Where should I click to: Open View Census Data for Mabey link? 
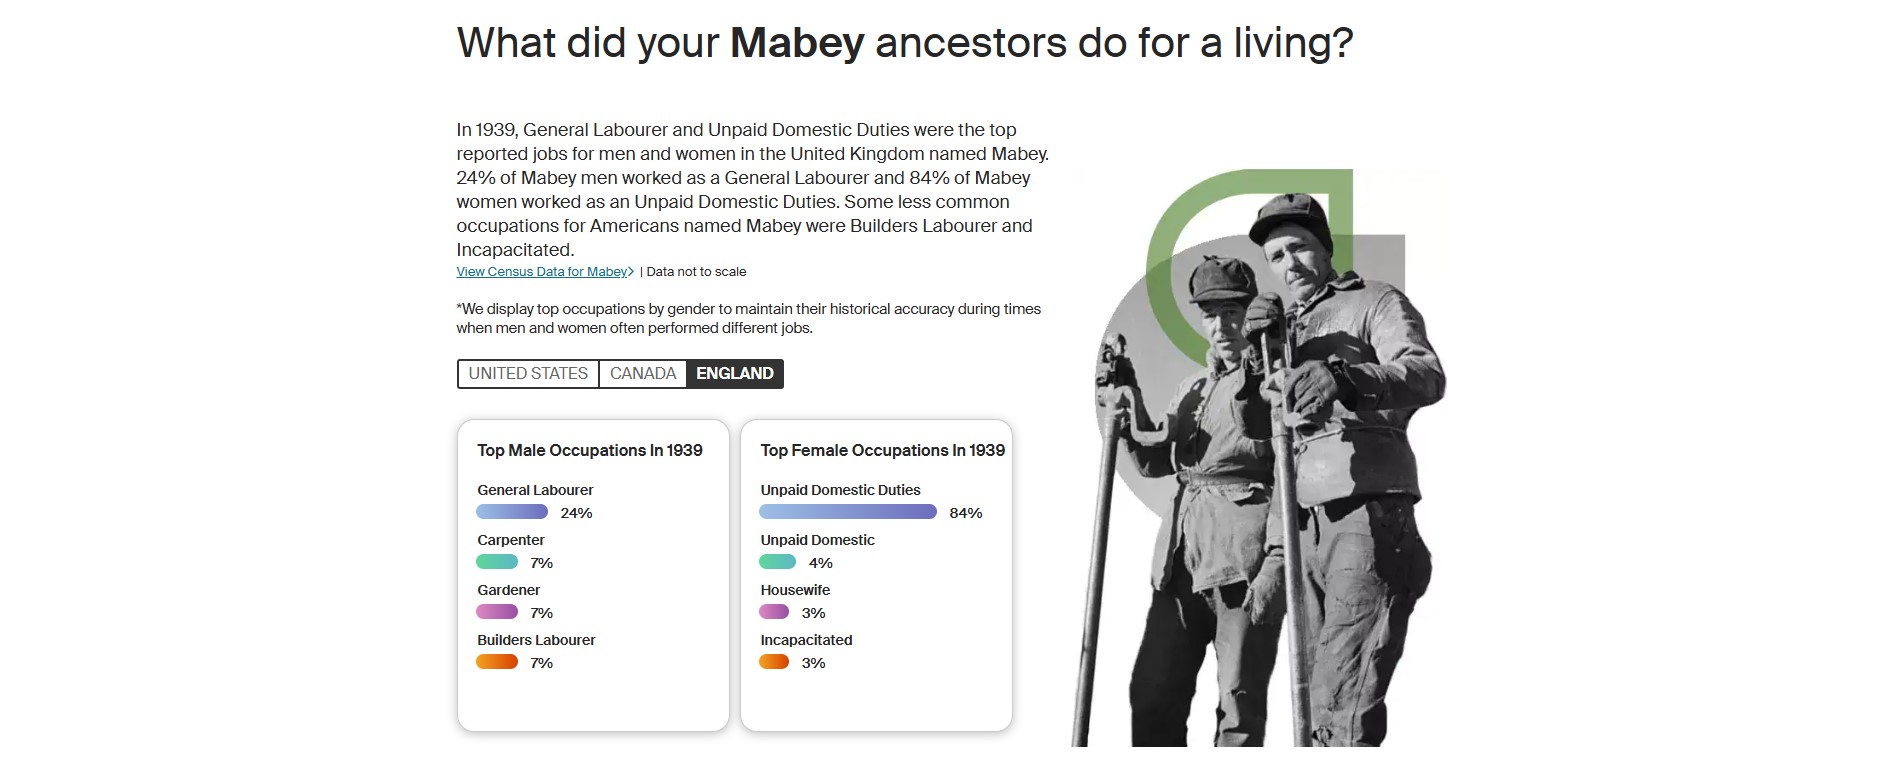(x=541, y=272)
